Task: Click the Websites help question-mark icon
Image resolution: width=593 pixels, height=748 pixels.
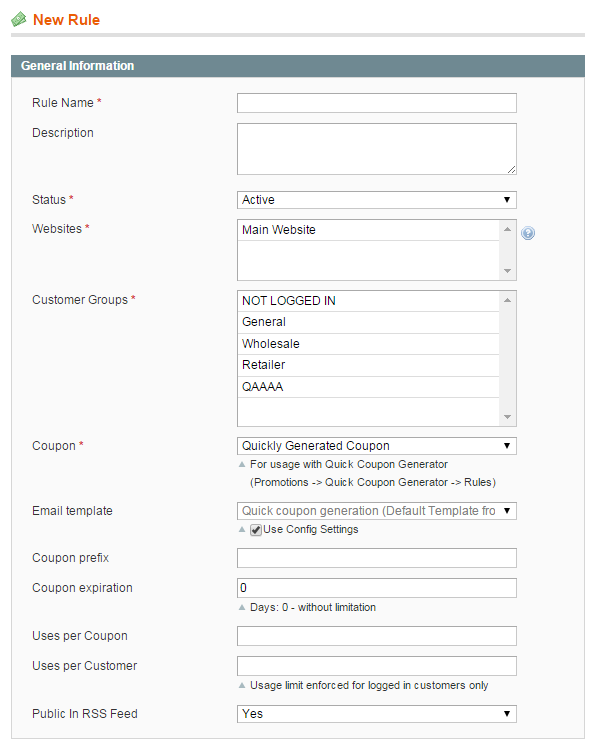Action: 528,233
